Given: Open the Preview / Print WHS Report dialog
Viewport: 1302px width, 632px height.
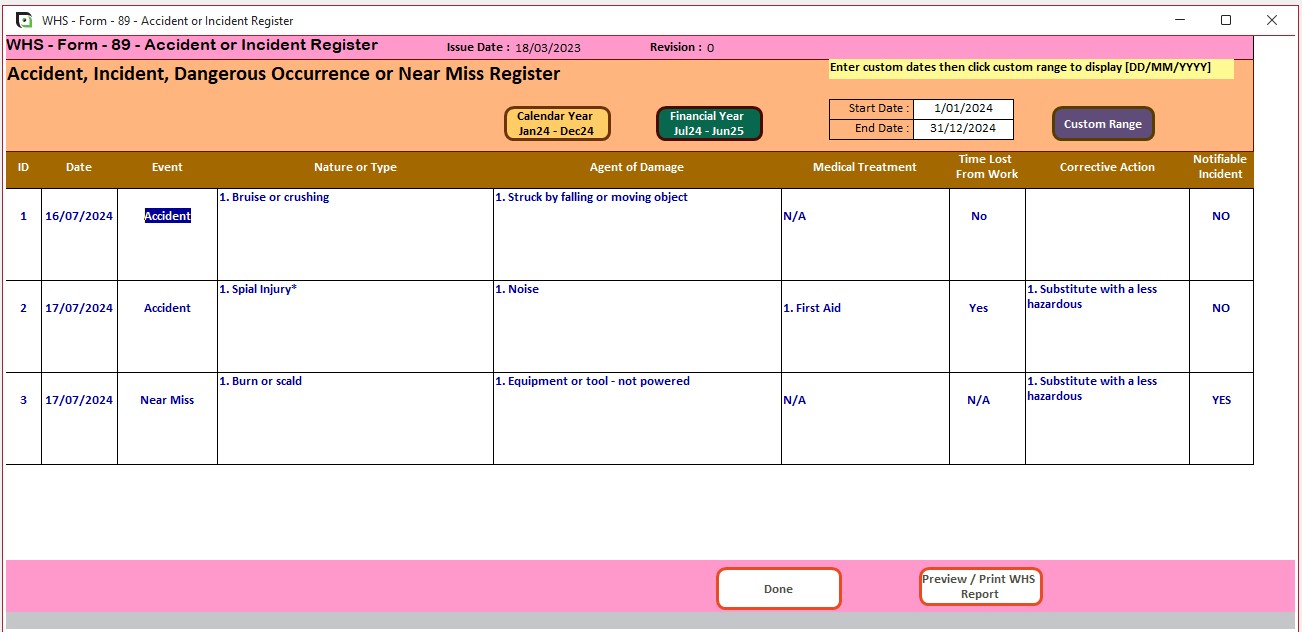Looking at the screenshot, I should [x=980, y=586].
